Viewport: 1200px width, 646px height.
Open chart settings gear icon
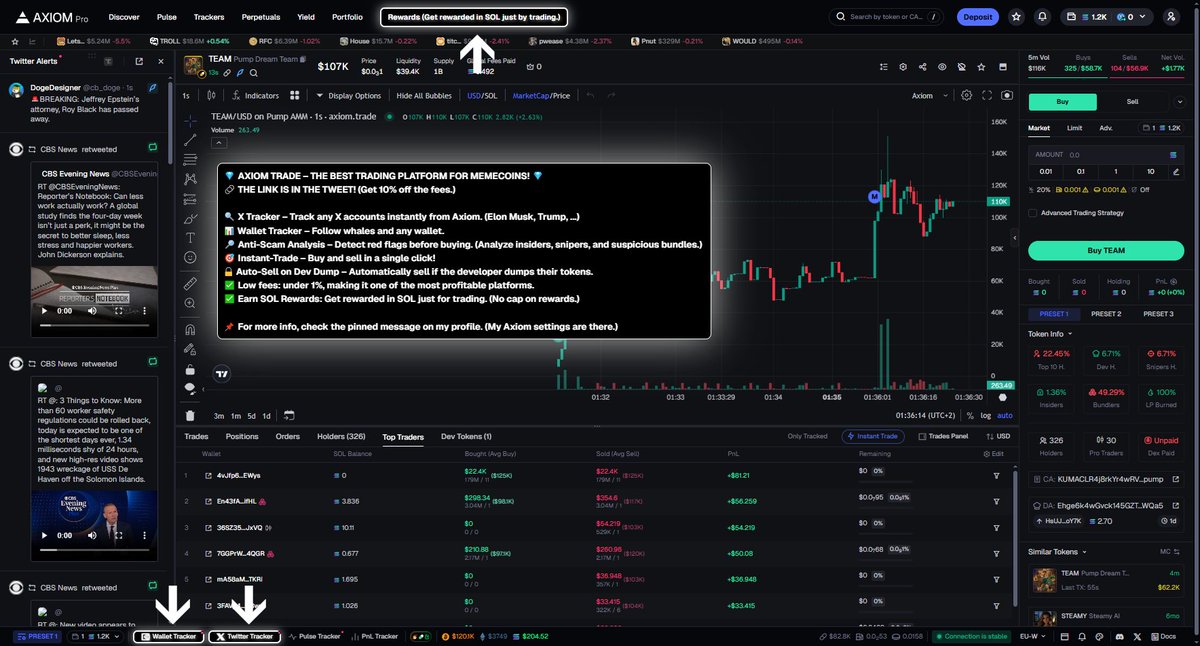pos(966,96)
